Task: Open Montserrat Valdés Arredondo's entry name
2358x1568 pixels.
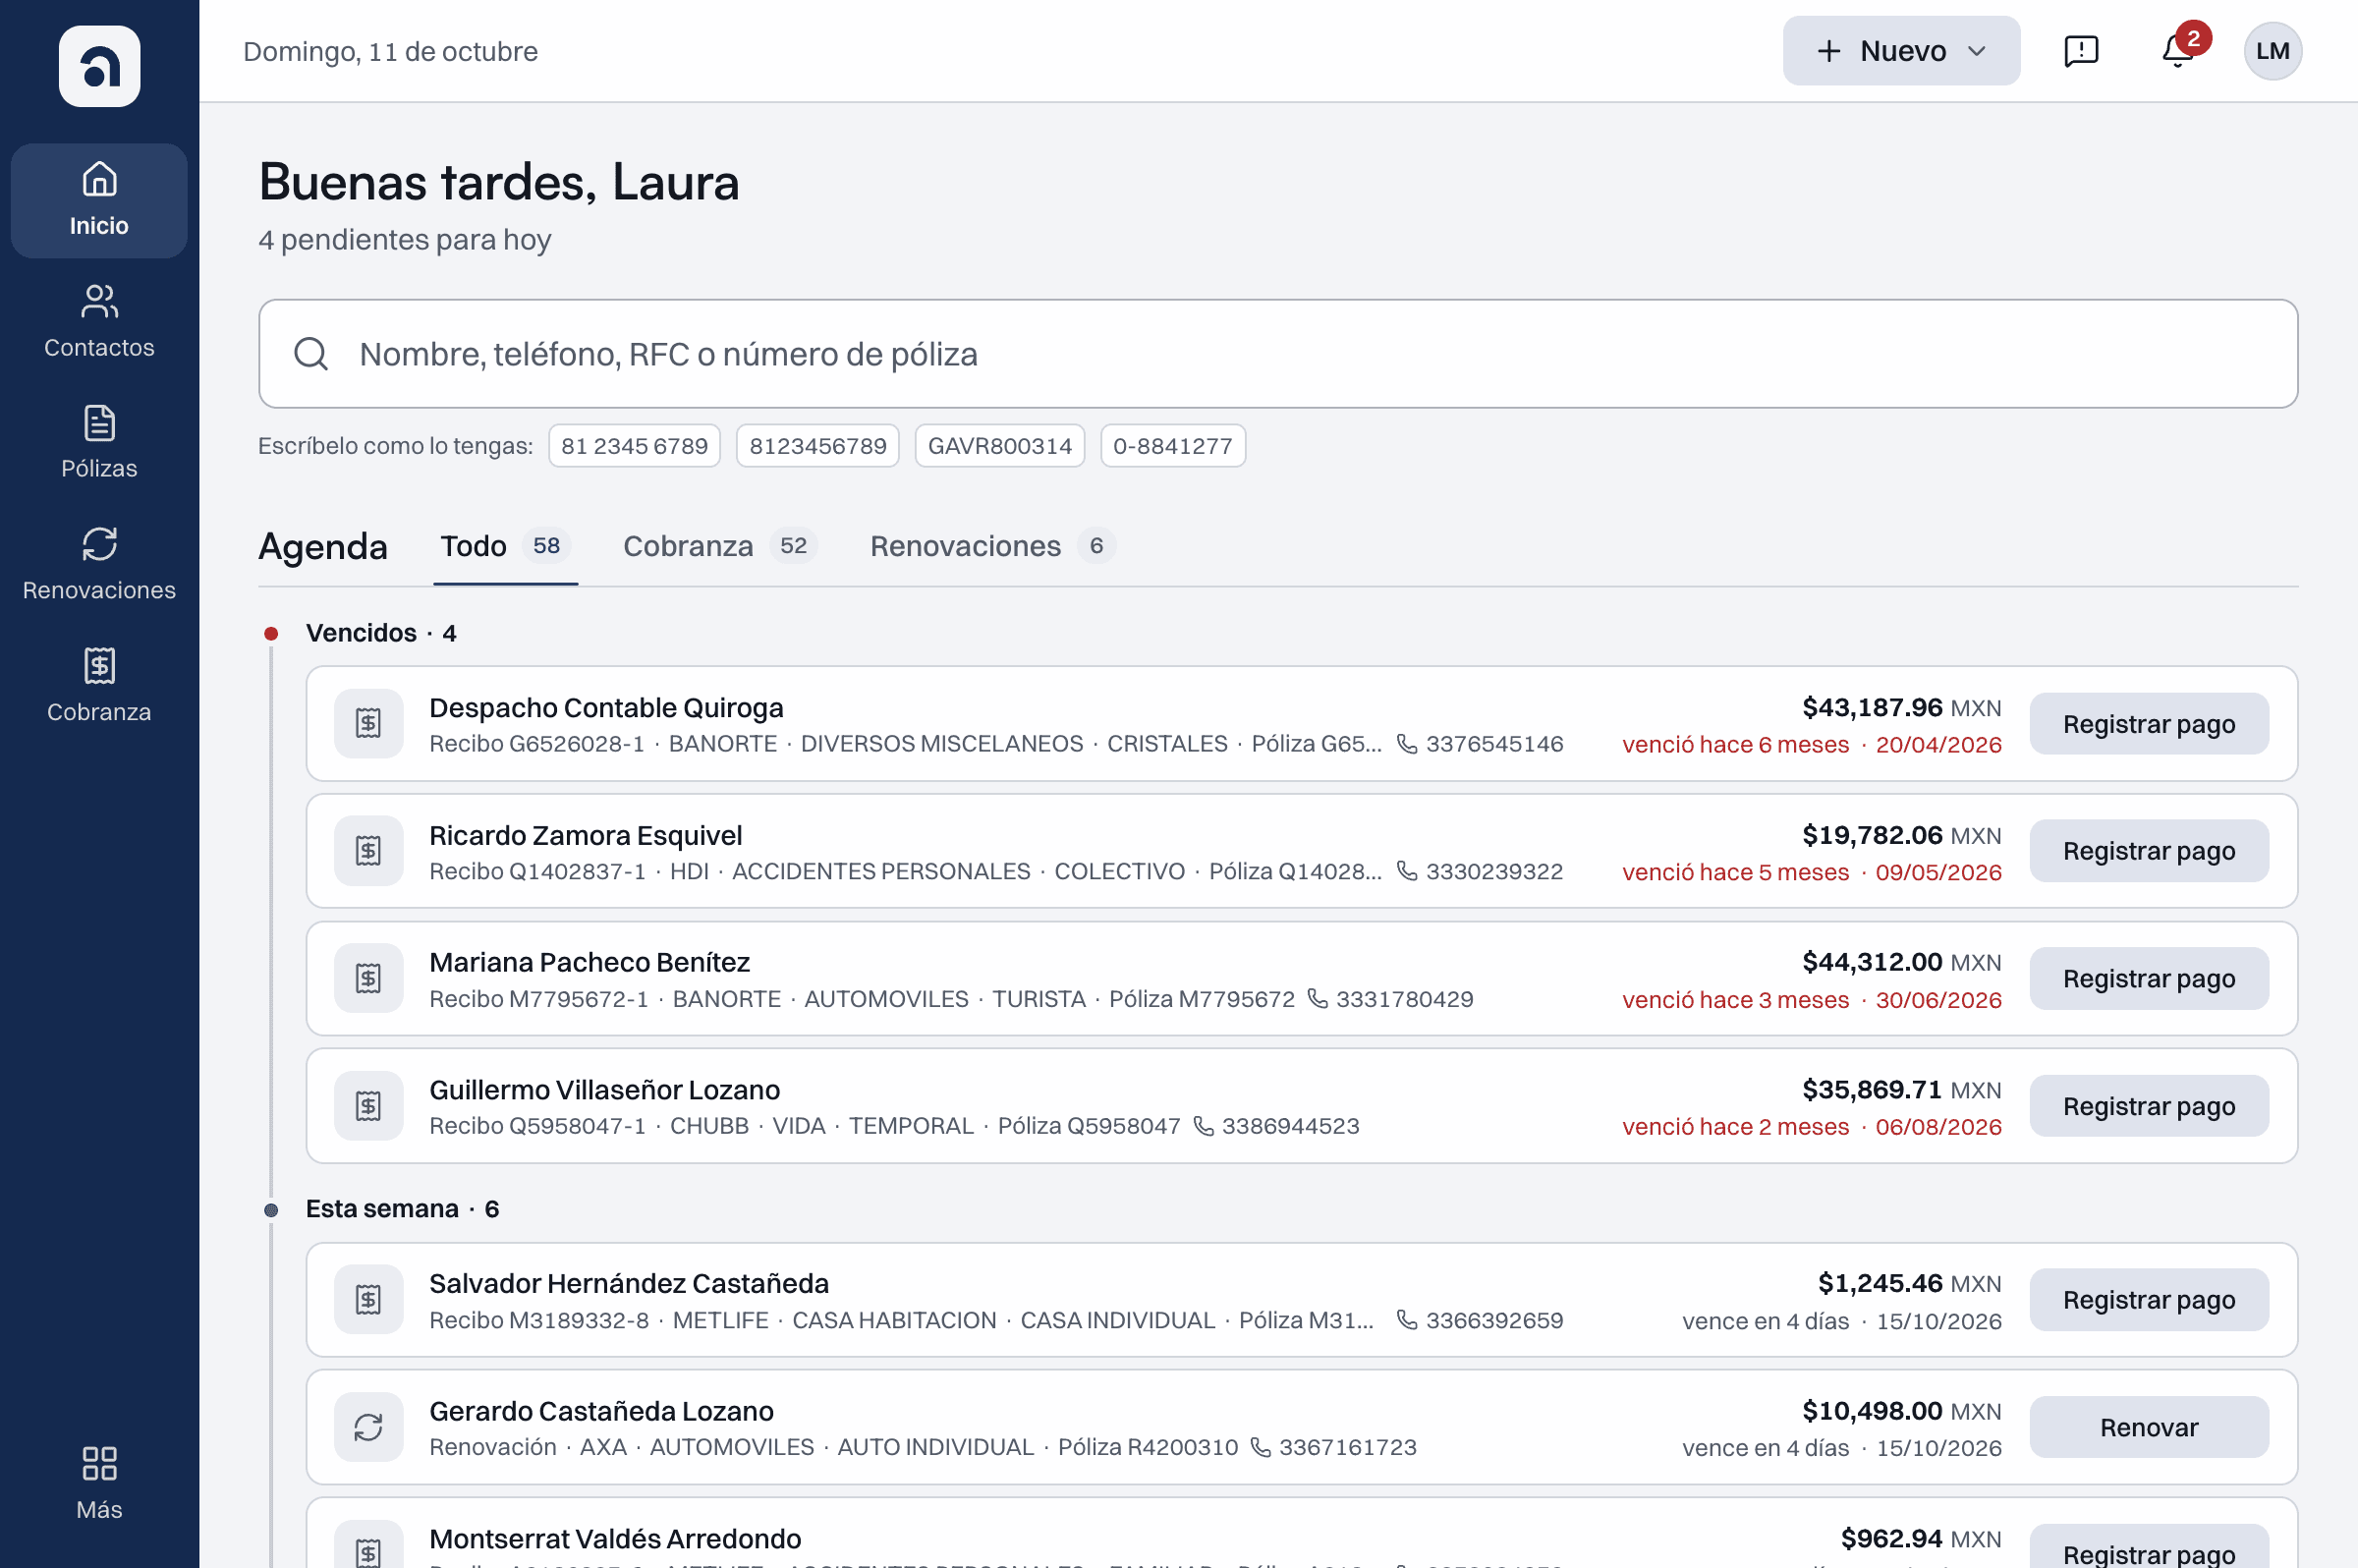Action: pyautogui.click(x=615, y=1539)
